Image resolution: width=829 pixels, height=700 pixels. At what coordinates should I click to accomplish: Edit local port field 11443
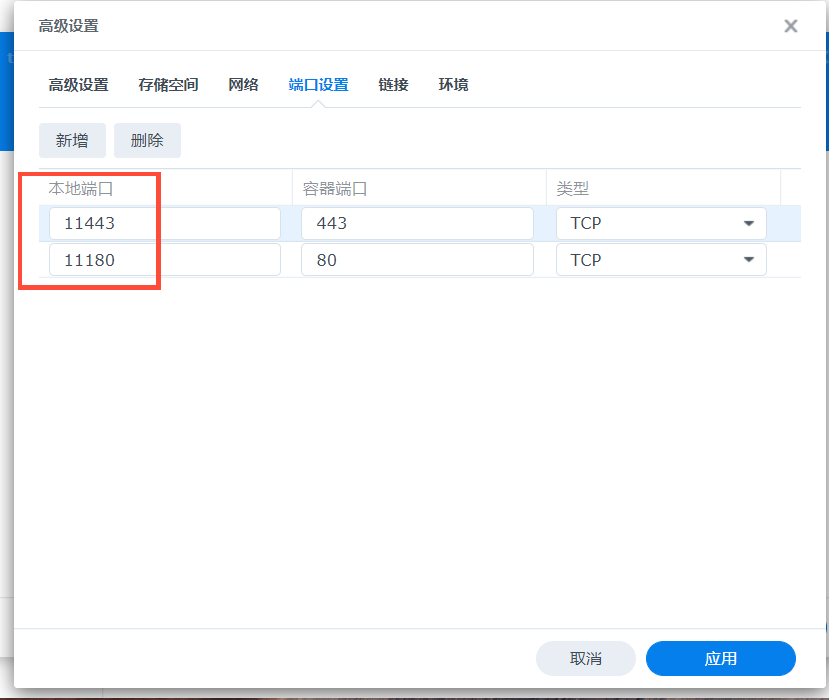(x=165, y=223)
